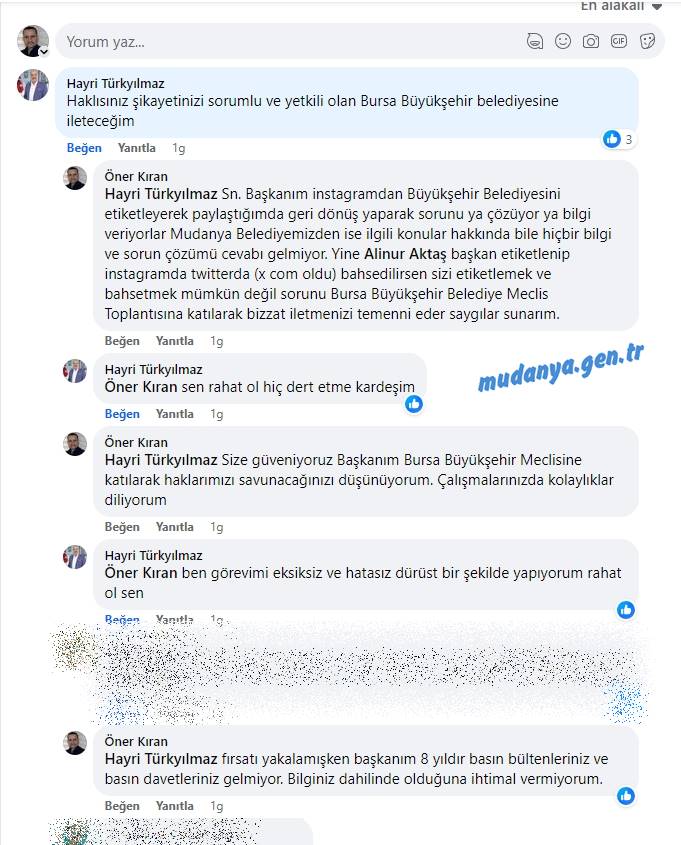Open profile switcher arrow on your avatar

(x=44, y=52)
